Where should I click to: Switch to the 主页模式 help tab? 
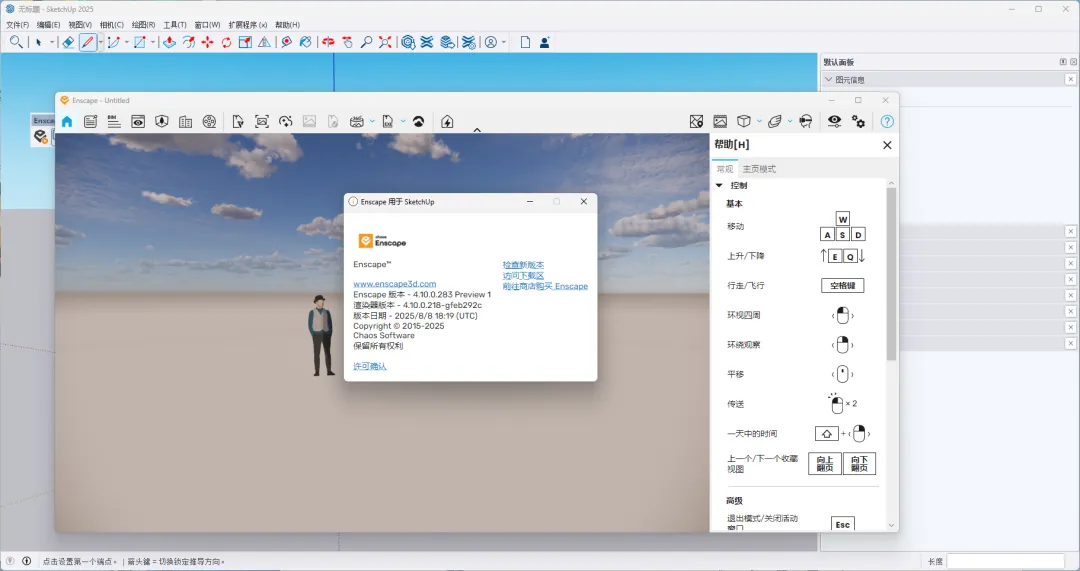[759, 169]
